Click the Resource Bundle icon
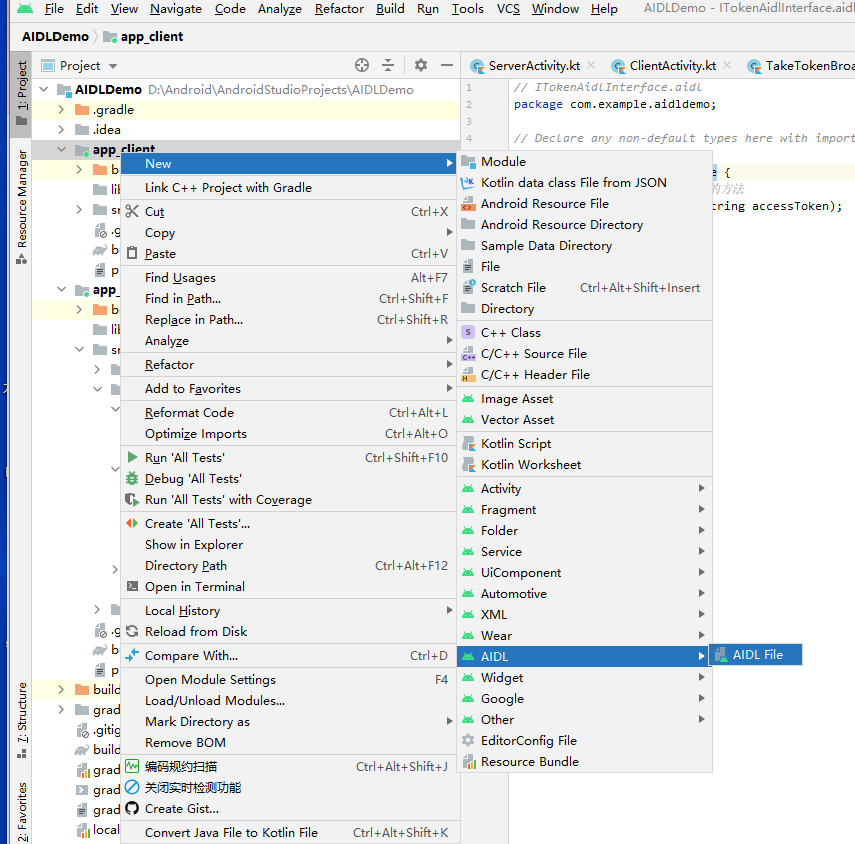 pyautogui.click(x=468, y=761)
